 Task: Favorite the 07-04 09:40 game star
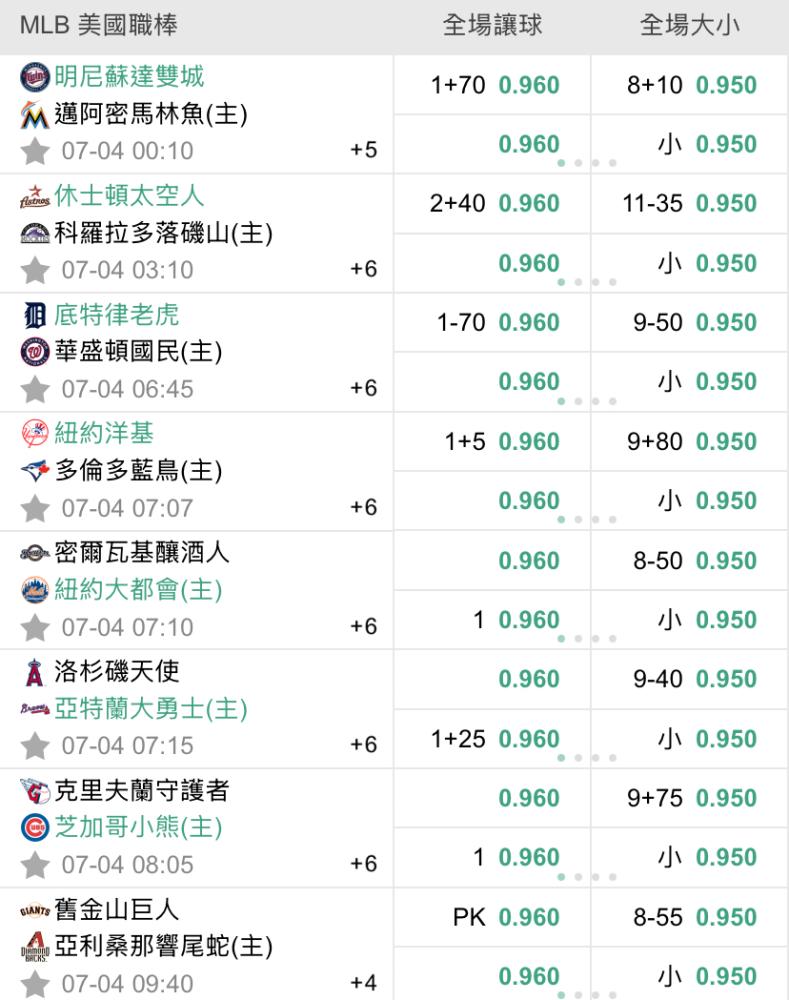[34, 983]
